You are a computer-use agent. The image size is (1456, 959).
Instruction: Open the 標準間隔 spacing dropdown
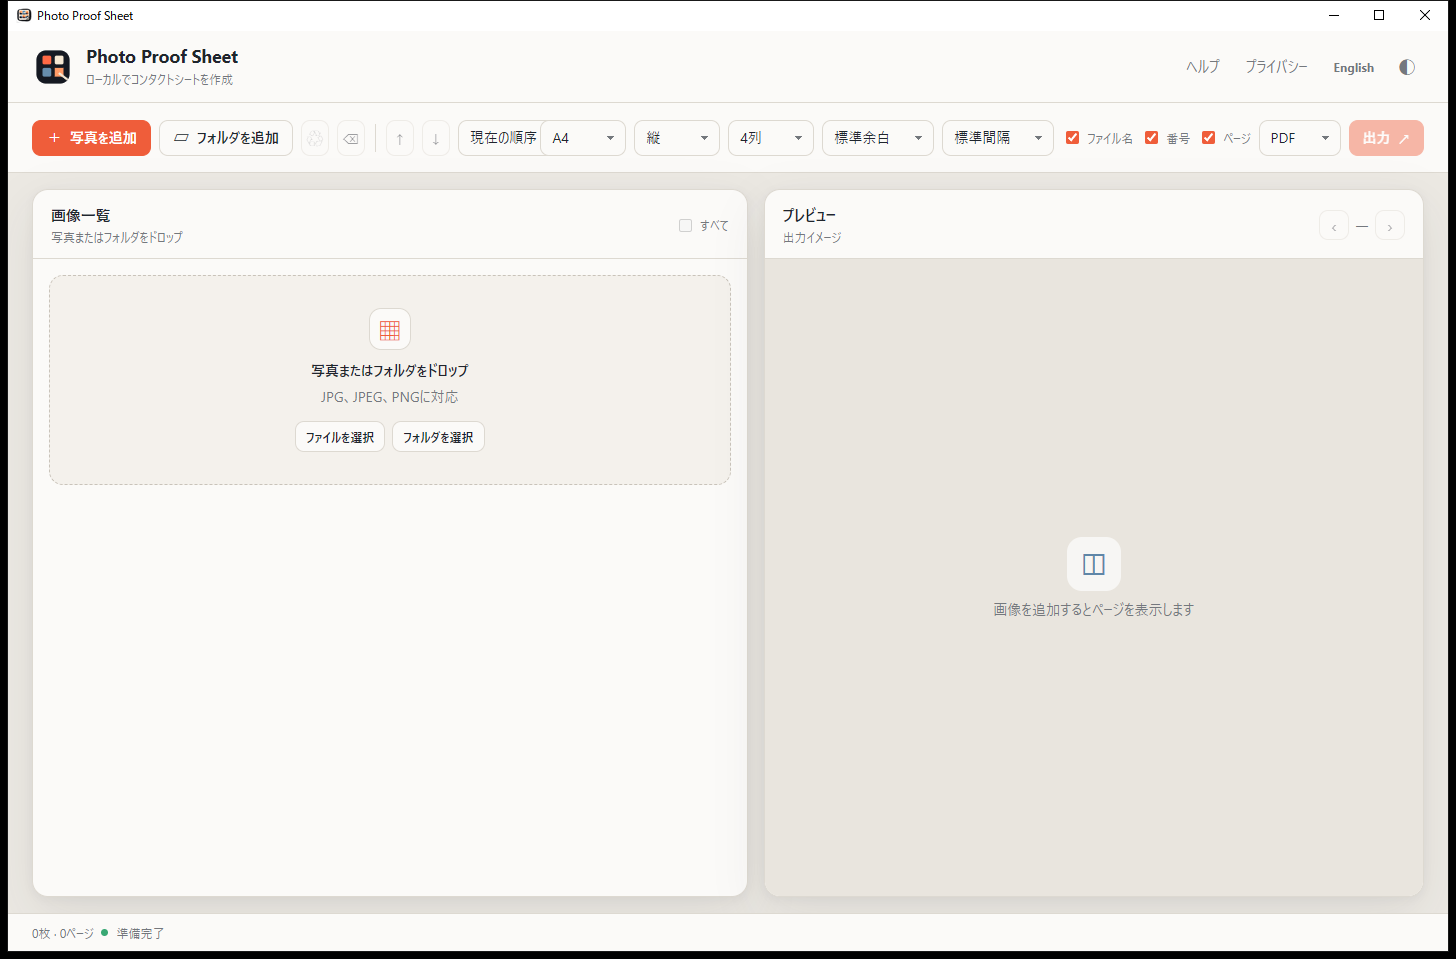point(998,138)
